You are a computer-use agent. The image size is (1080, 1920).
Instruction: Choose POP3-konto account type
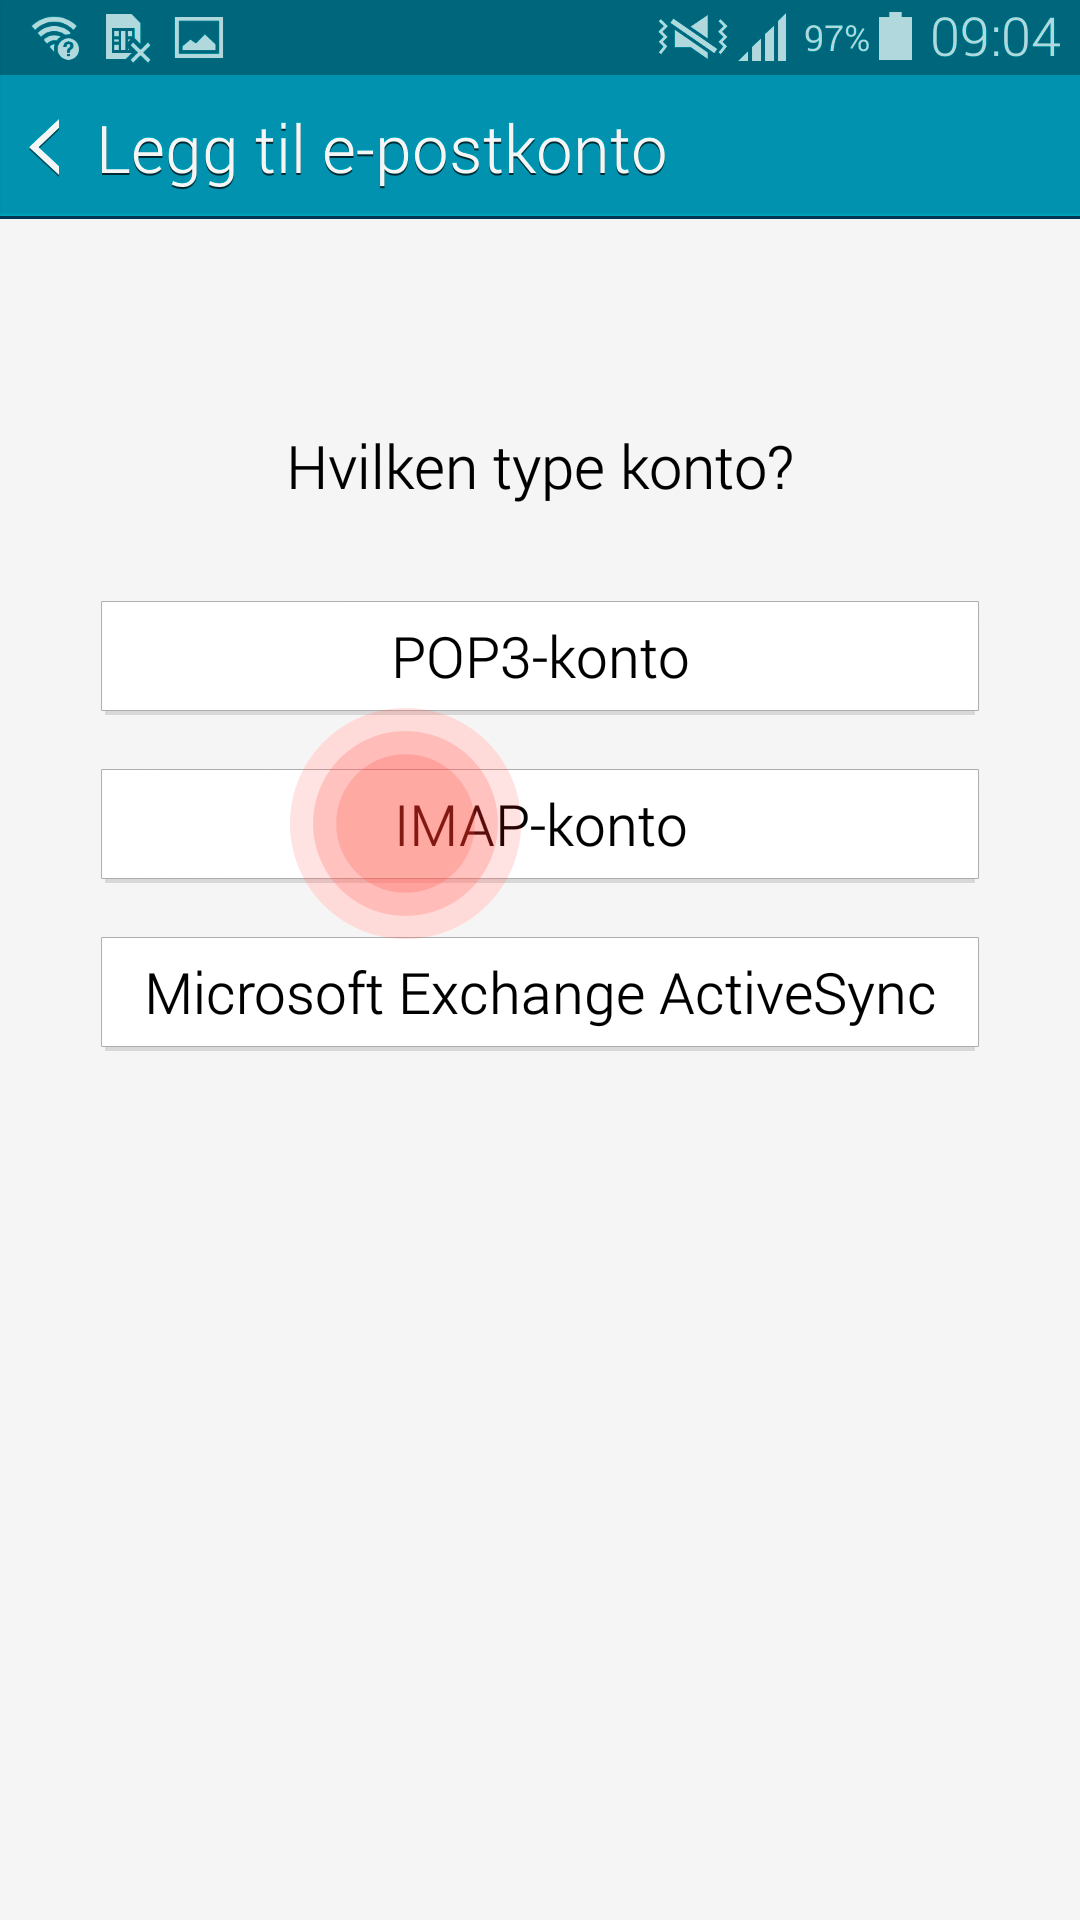tap(540, 657)
